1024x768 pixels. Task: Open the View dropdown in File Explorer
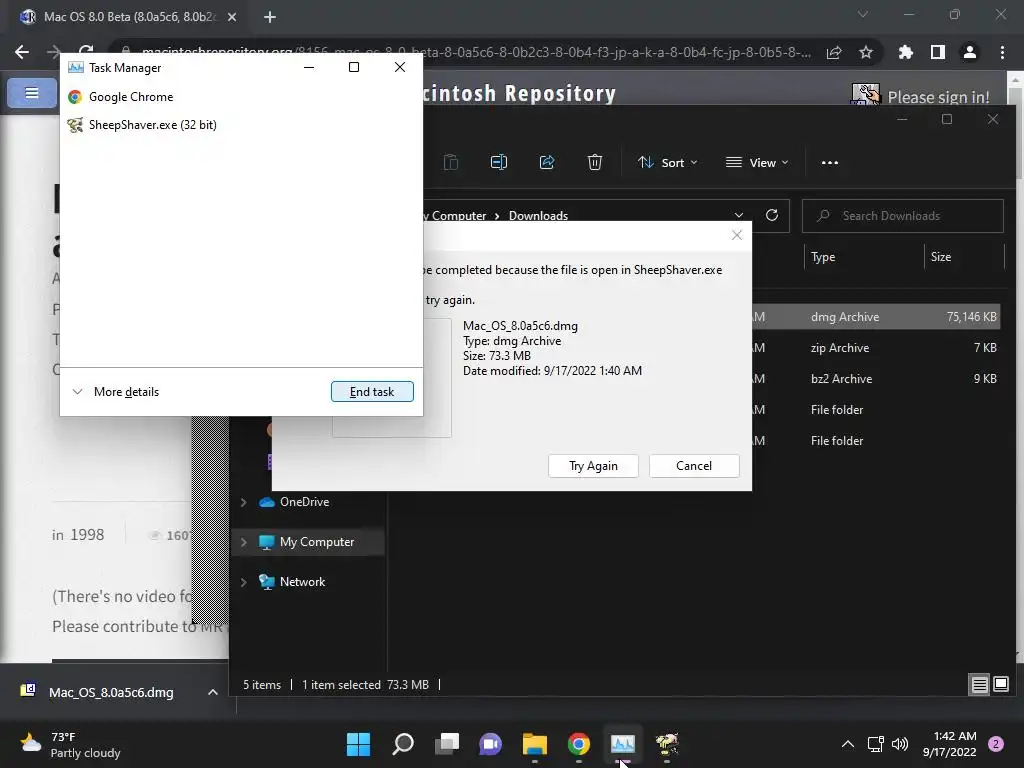click(757, 163)
